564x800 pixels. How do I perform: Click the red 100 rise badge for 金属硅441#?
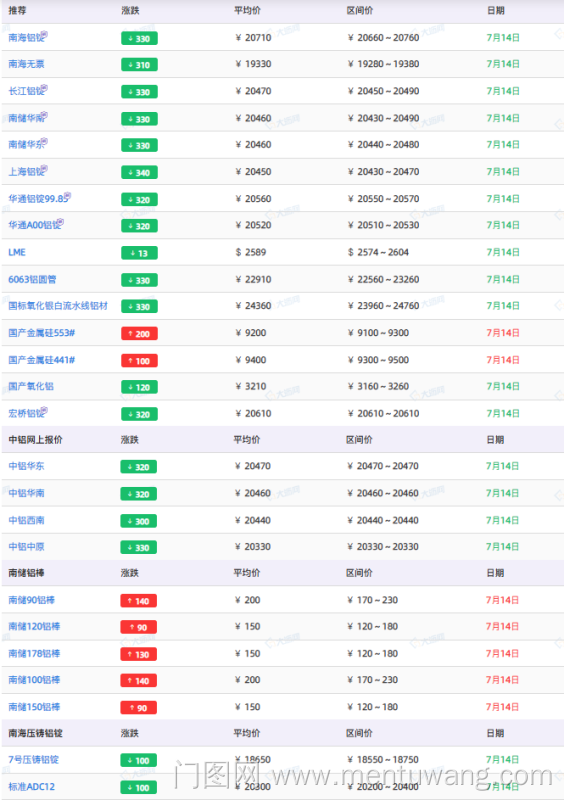click(x=139, y=361)
